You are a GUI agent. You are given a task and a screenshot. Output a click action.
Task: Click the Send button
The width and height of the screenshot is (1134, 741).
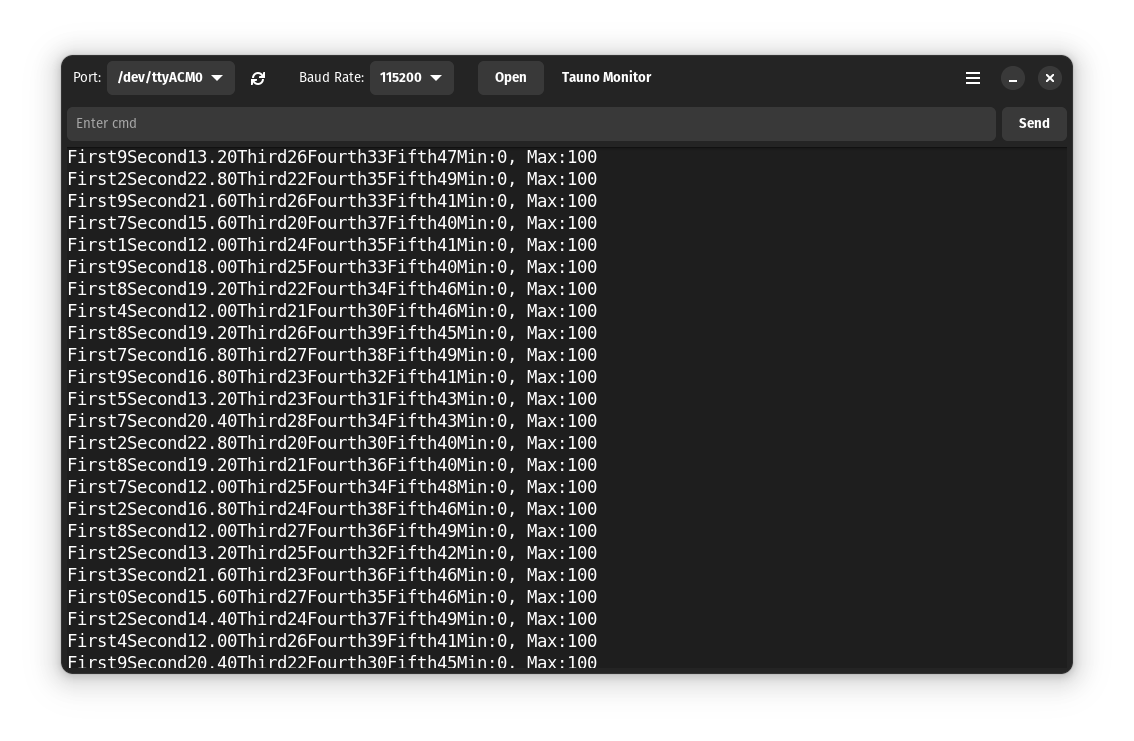coord(1033,124)
